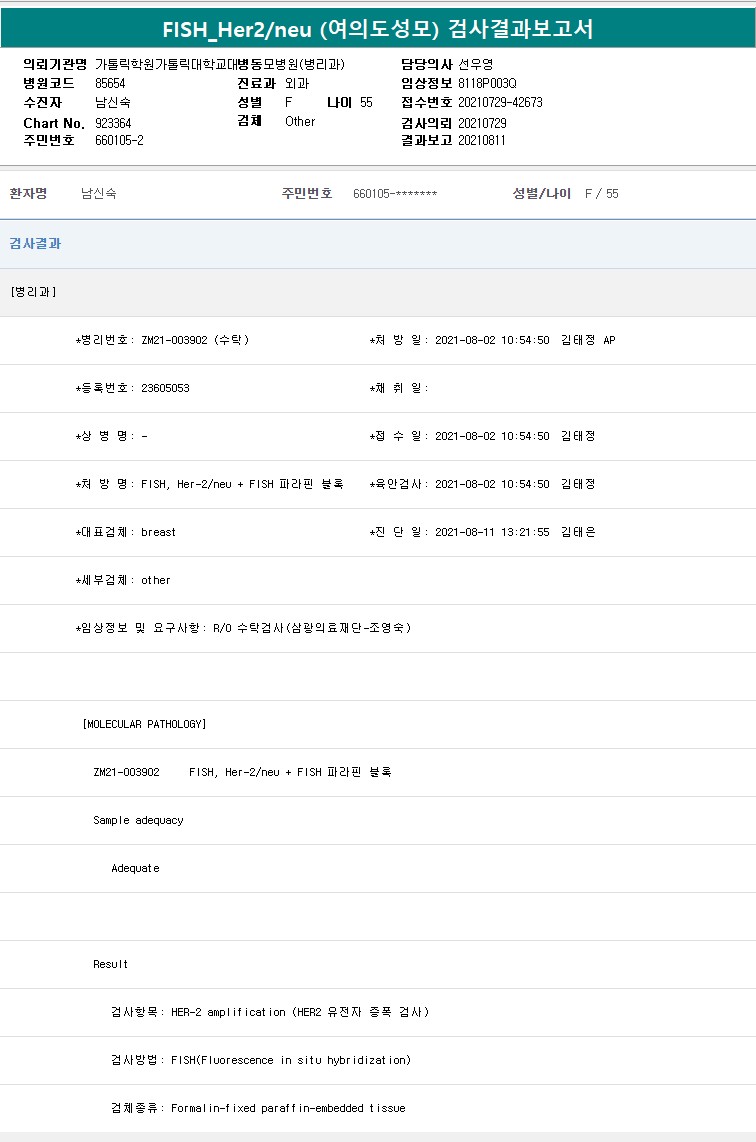Image resolution: width=756 pixels, height=1142 pixels.
Task: Click 병리번호 ZM21-003902 (수탁)
Action: pos(162,340)
